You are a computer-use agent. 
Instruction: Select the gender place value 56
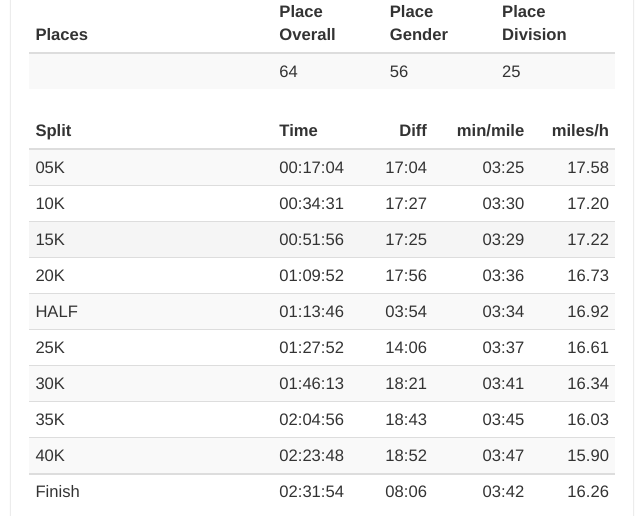[398, 72]
